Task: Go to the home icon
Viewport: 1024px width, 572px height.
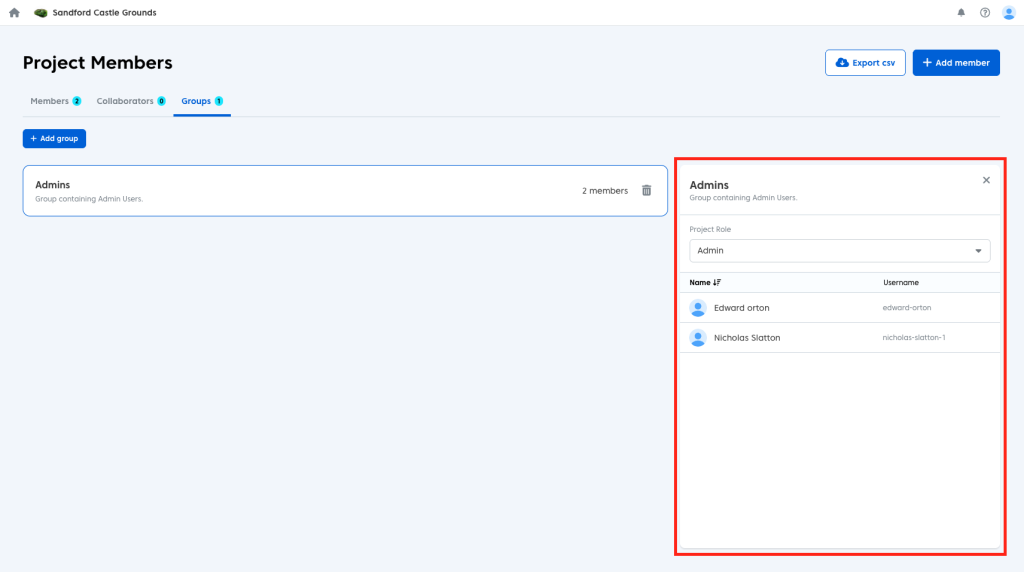Action: (14, 13)
